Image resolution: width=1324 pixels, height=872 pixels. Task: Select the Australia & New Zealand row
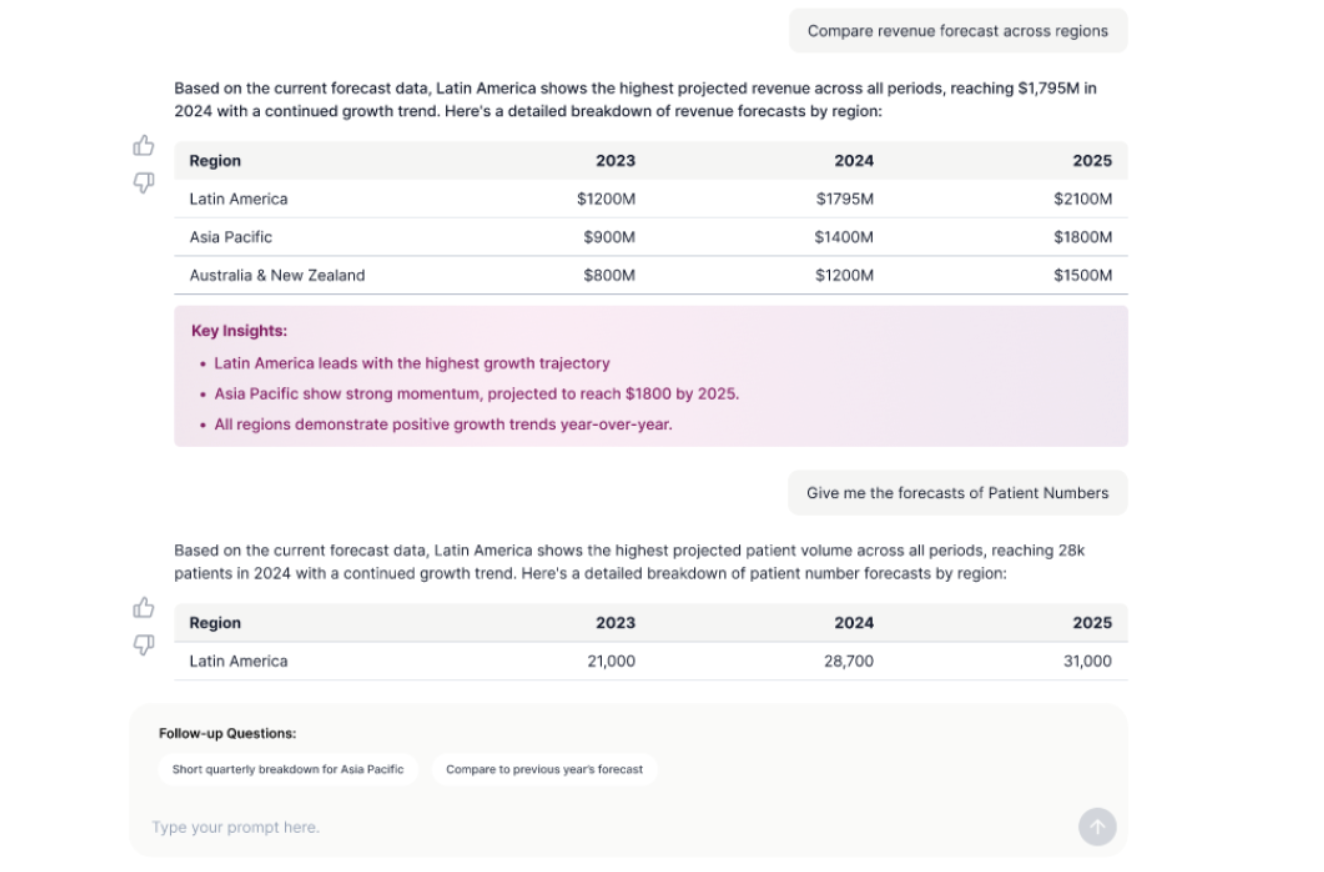pyautogui.click(x=277, y=275)
